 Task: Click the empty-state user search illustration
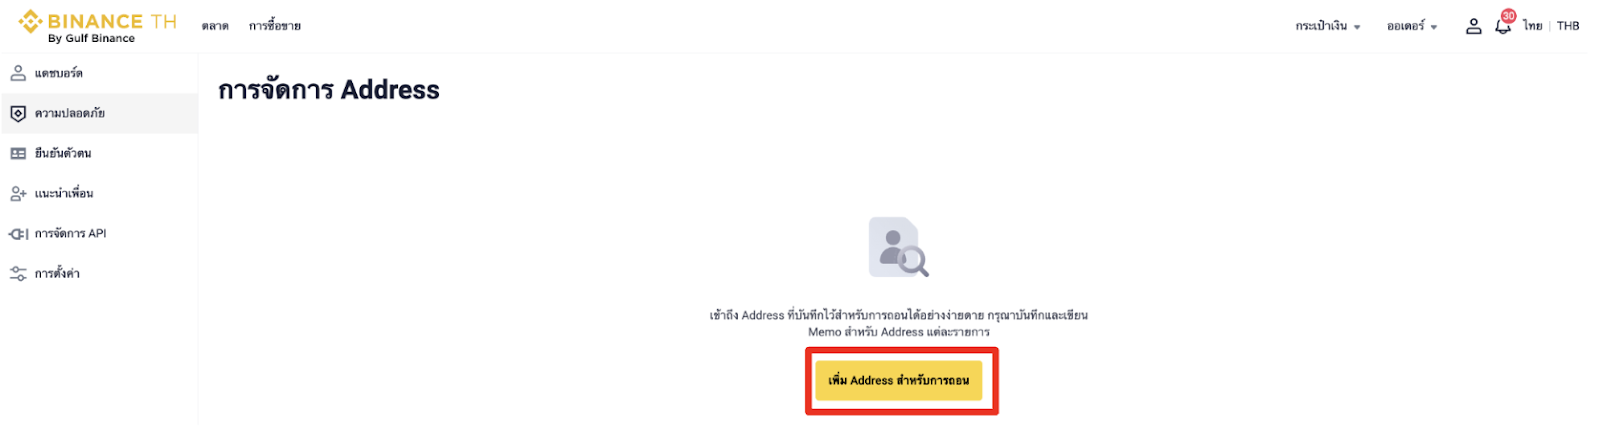(x=899, y=246)
